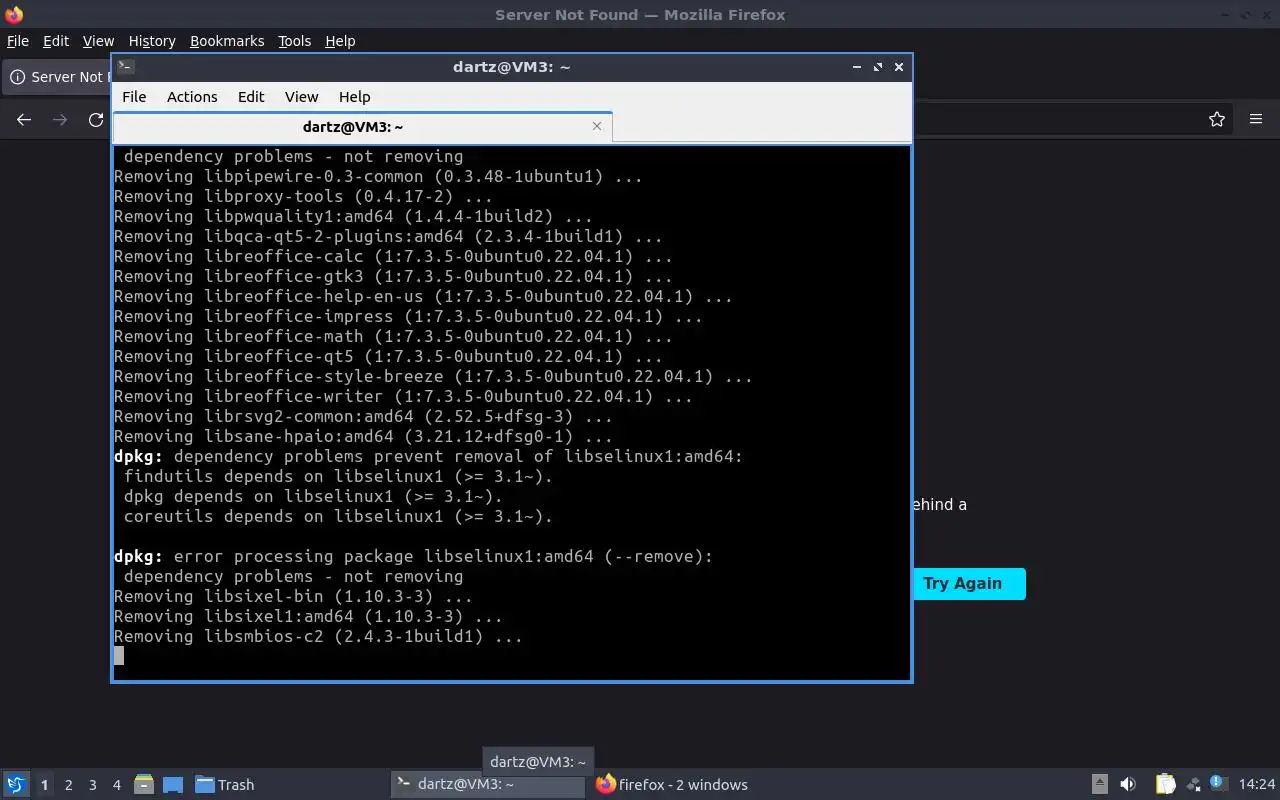This screenshot has height=800, width=1280.
Task: Activate the dartz@VM3 terminal taskbar entry
Action: pos(488,785)
